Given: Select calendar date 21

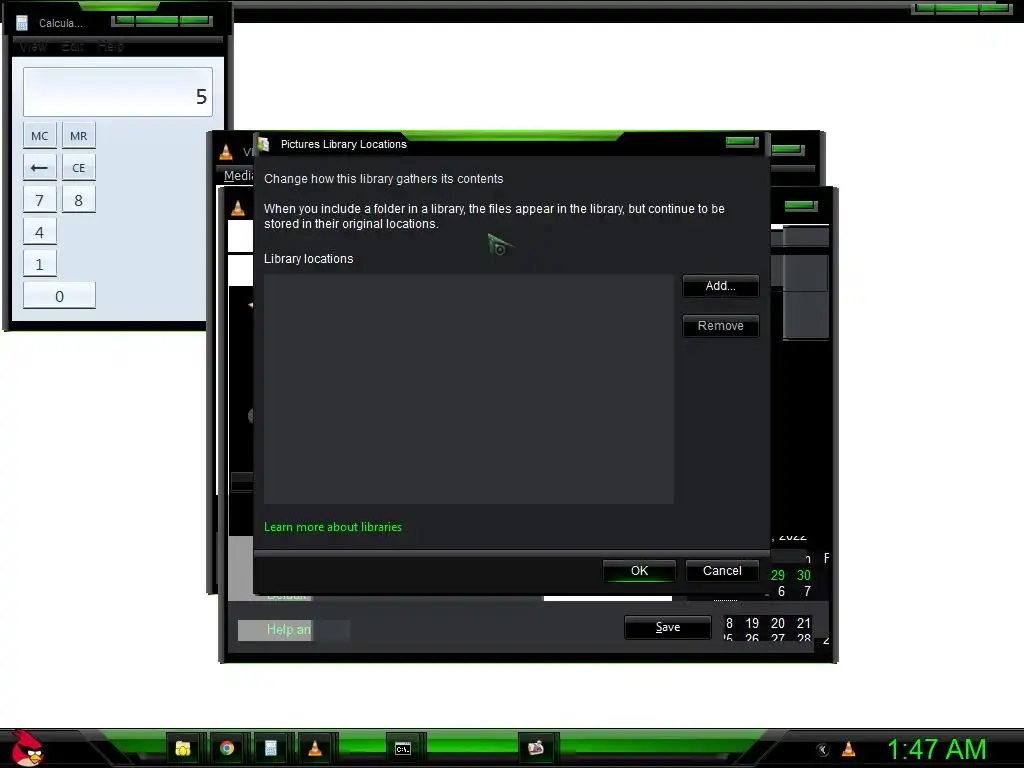Looking at the screenshot, I should [x=804, y=624].
